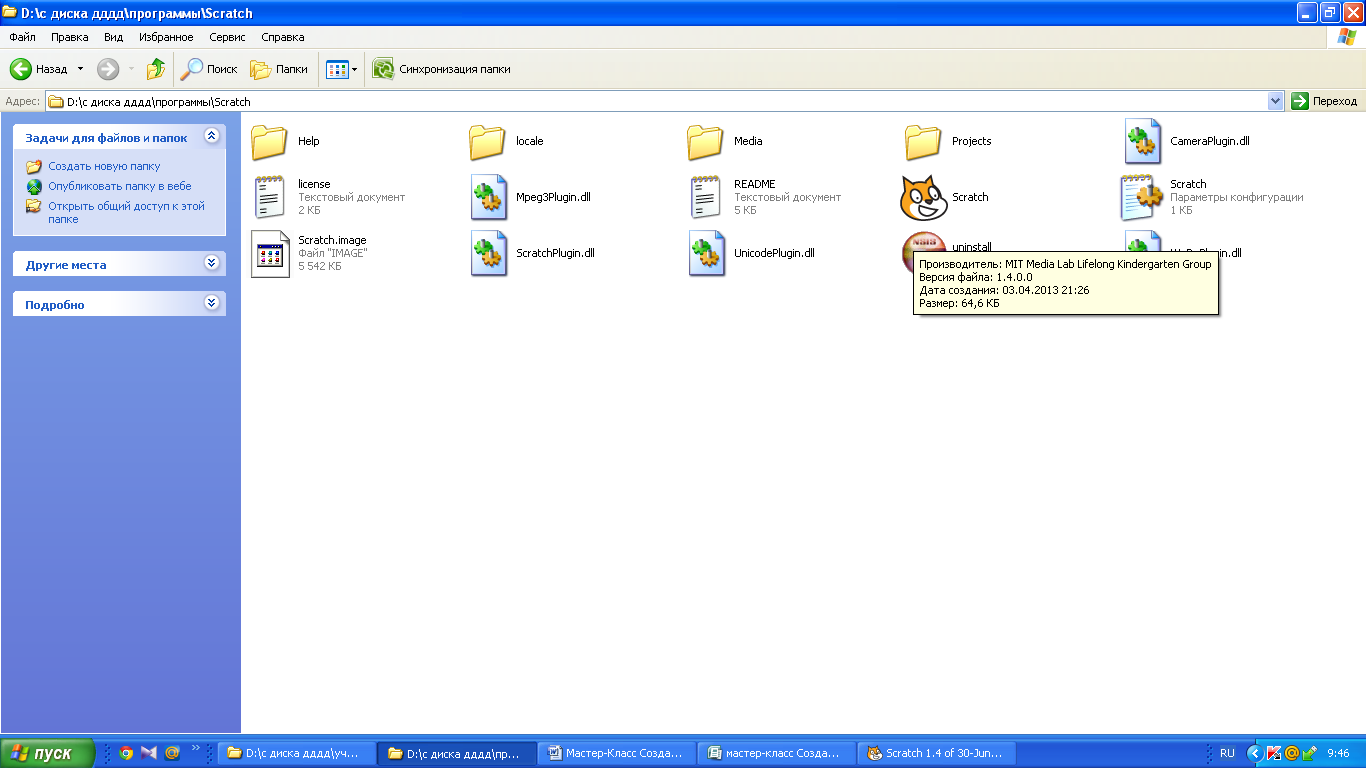Screen dimensions: 1366x768
Task: Switch to мастер-класс Созда... second taskbar button
Action: pyautogui.click(x=777, y=753)
